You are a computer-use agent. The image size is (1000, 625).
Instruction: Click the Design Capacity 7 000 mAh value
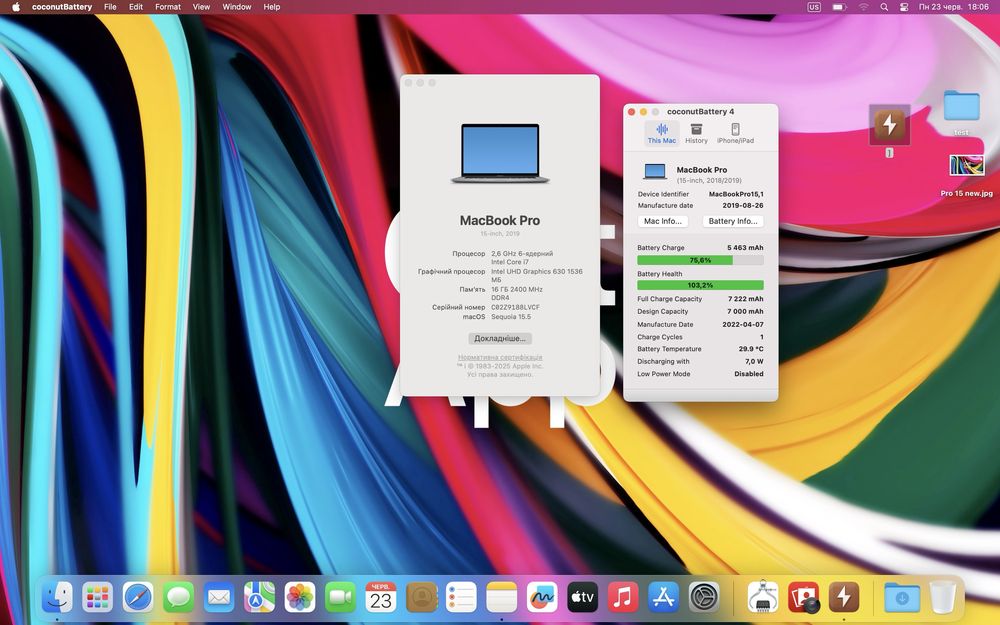click(746, 312)
